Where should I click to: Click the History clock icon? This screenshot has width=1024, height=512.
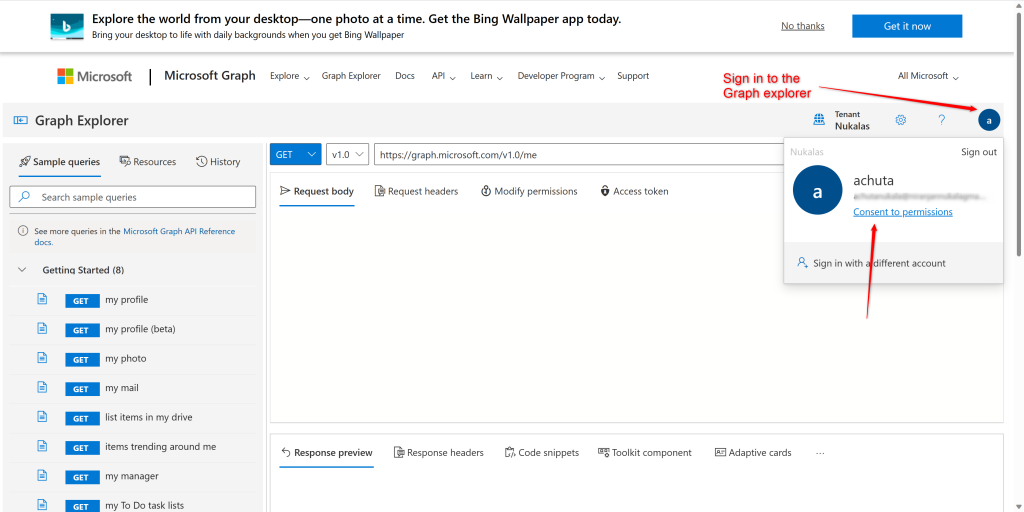click(x=202, y=161)
